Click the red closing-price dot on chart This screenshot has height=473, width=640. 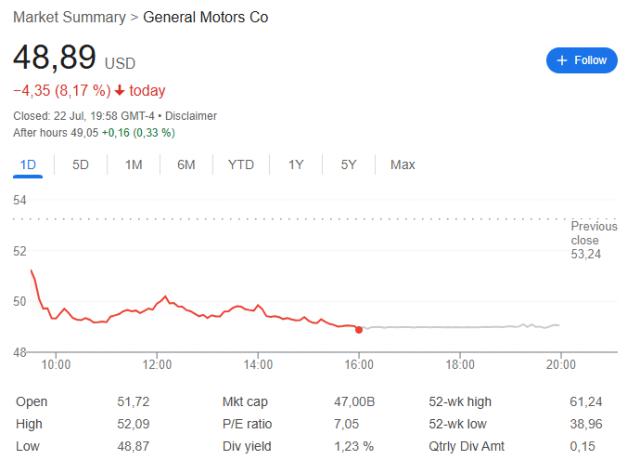point(359,330)
